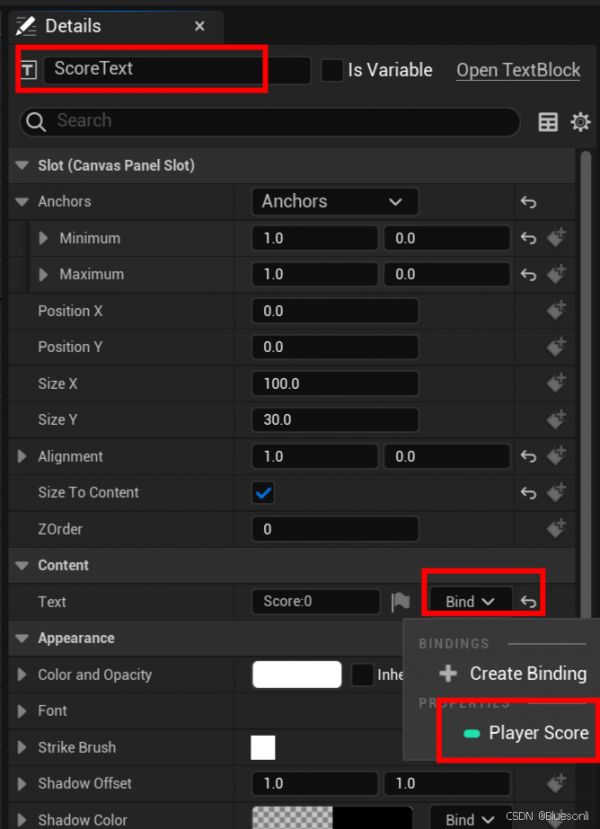Open the Anchors preset dropdown
The width and height of the screenshot is (600, 829).
(334, 202)
